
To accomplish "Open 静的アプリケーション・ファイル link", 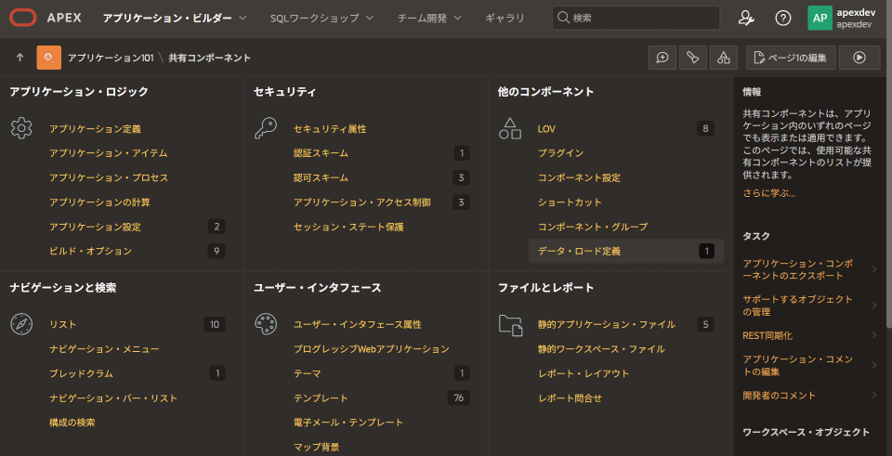I will click(x=606, y=325).
